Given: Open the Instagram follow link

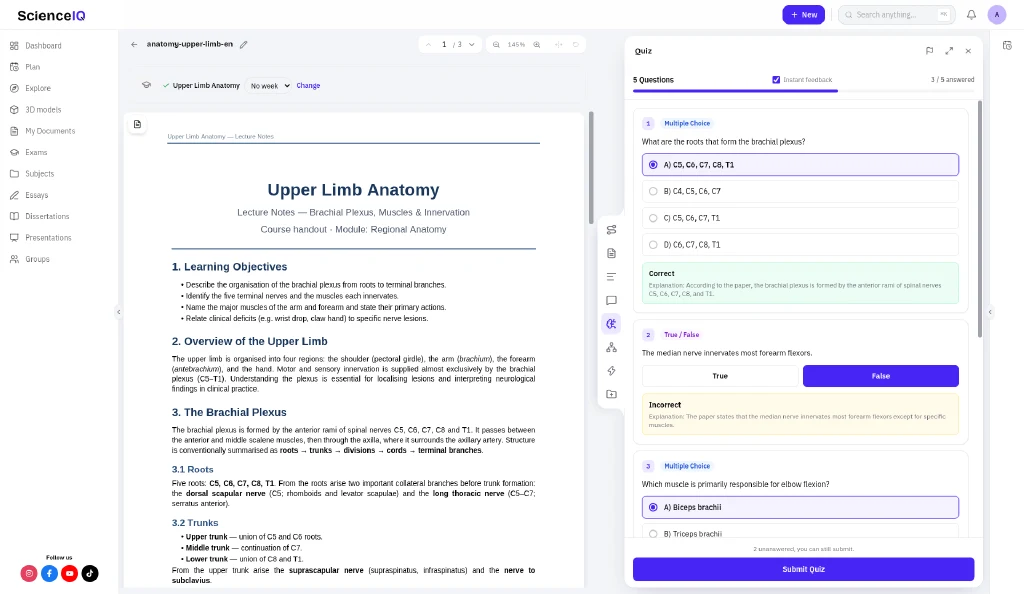Looking at the screenshot, I should coord(29,573).
